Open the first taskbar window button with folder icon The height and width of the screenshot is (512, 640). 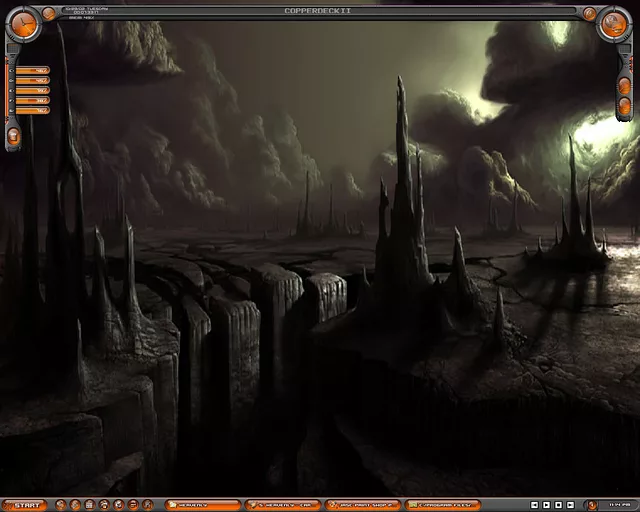coord(202,505)
